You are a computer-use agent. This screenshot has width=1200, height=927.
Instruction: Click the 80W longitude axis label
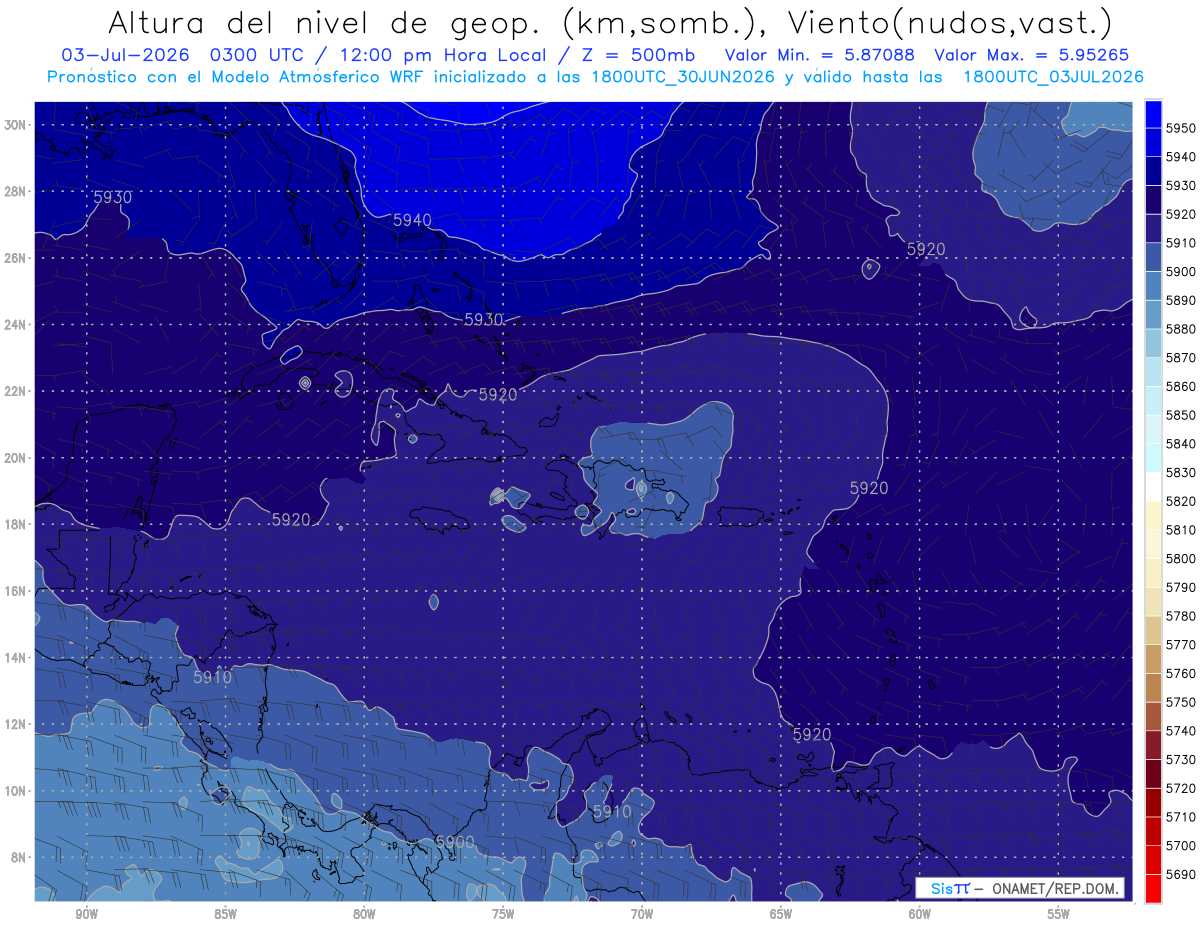364,914
